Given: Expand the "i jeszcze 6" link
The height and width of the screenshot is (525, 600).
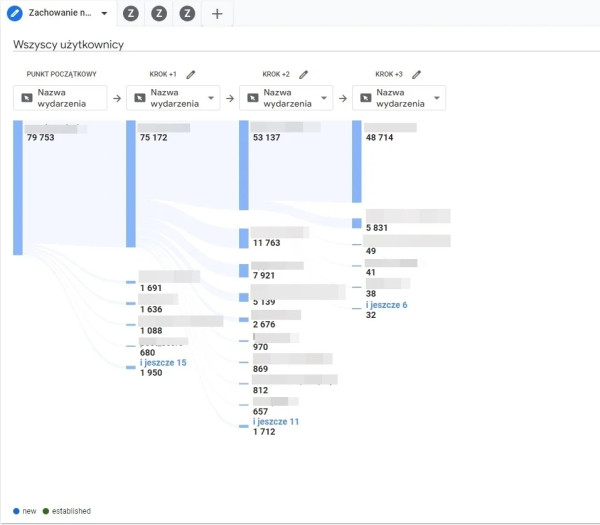Looking at the screenshot, I should (386, 305).
